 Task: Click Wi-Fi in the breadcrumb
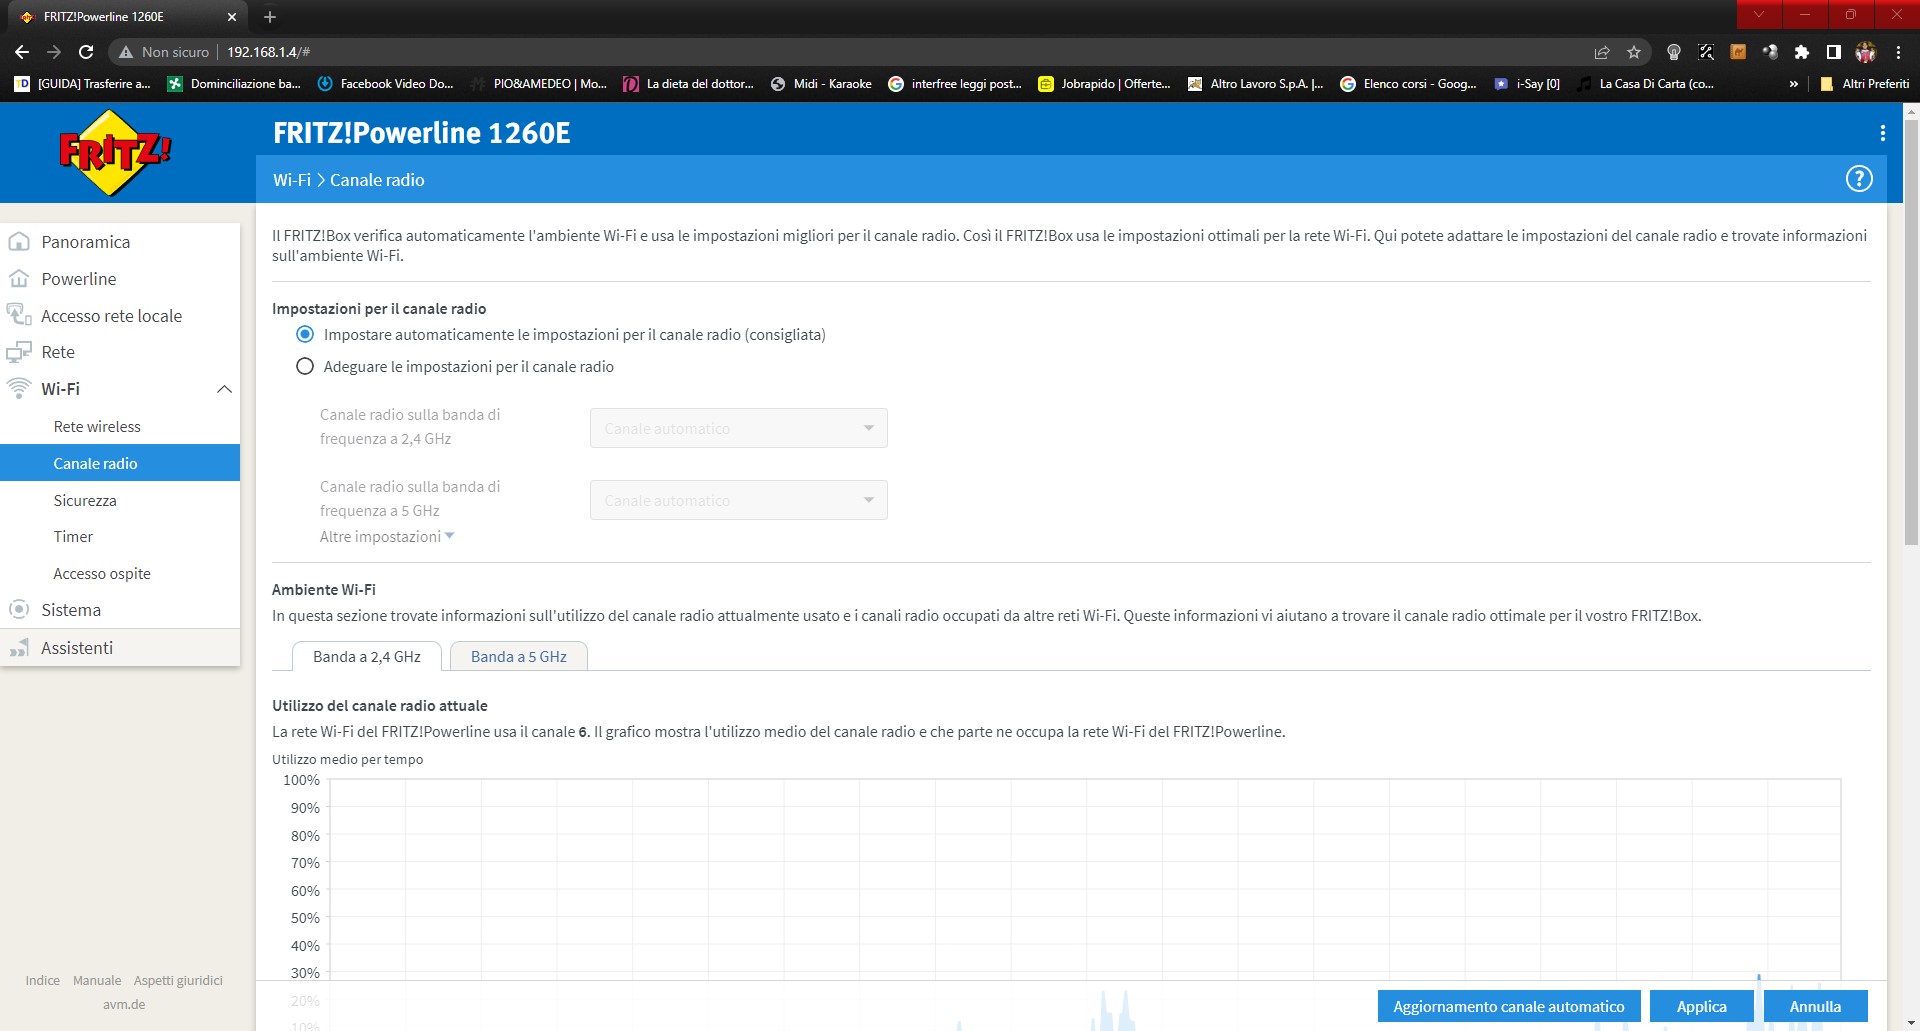click(292, 180)
